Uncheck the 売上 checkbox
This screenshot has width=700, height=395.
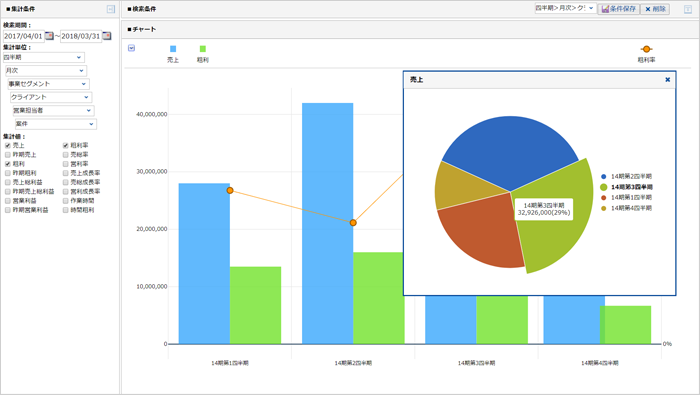(x=8, y=146)
